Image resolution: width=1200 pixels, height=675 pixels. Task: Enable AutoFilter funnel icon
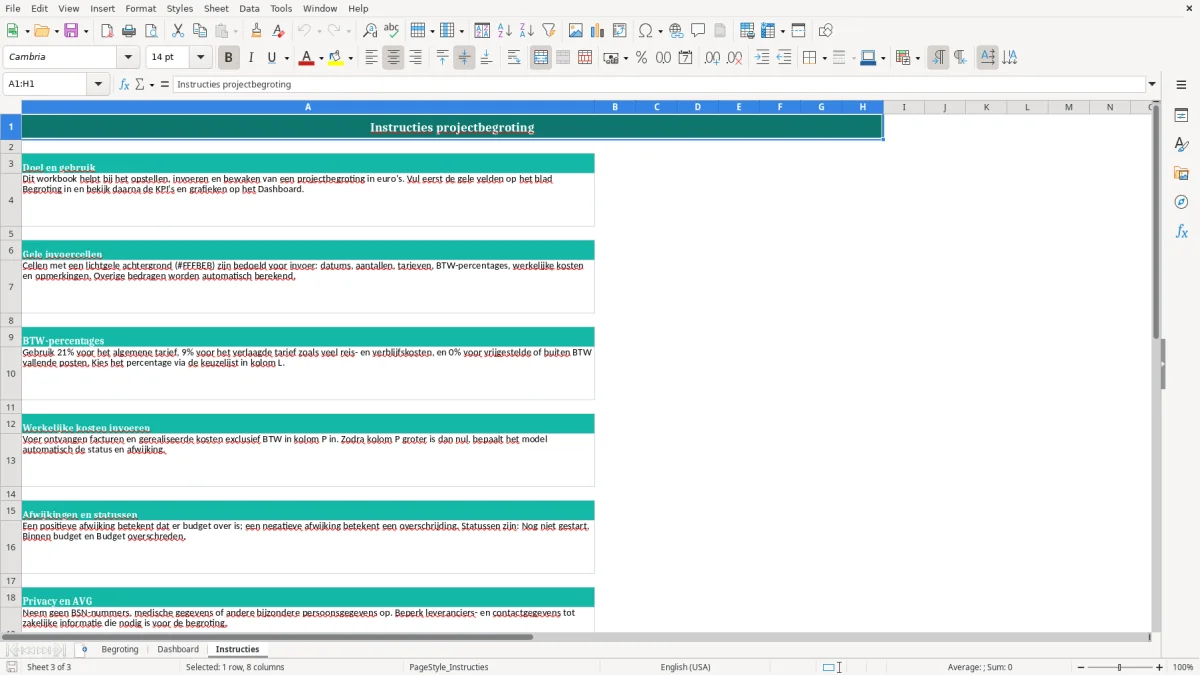tap(549, 31)
